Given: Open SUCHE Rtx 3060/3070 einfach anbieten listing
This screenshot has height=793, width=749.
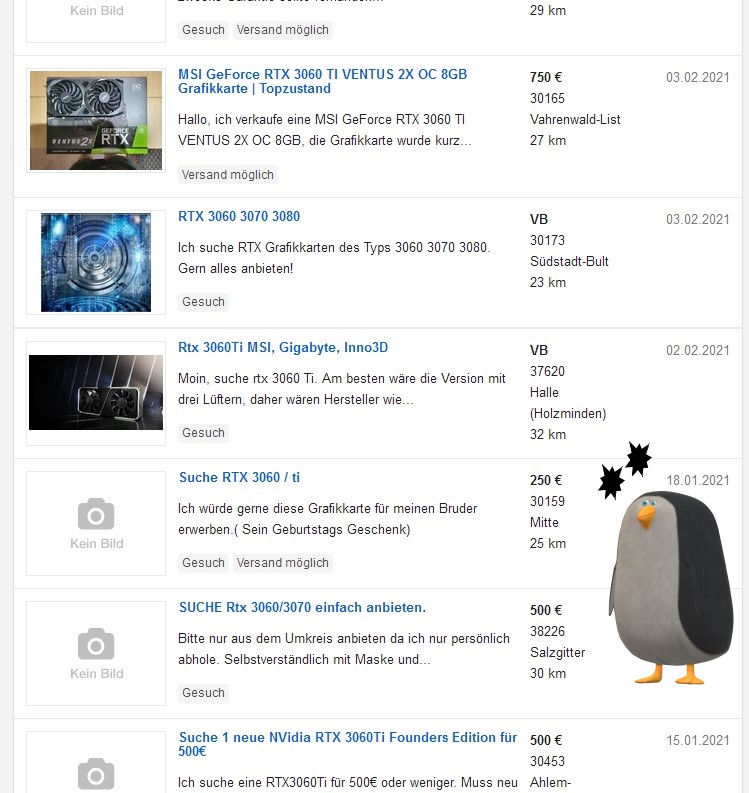Looking at the screenshot, I should [x=302, y=607].
